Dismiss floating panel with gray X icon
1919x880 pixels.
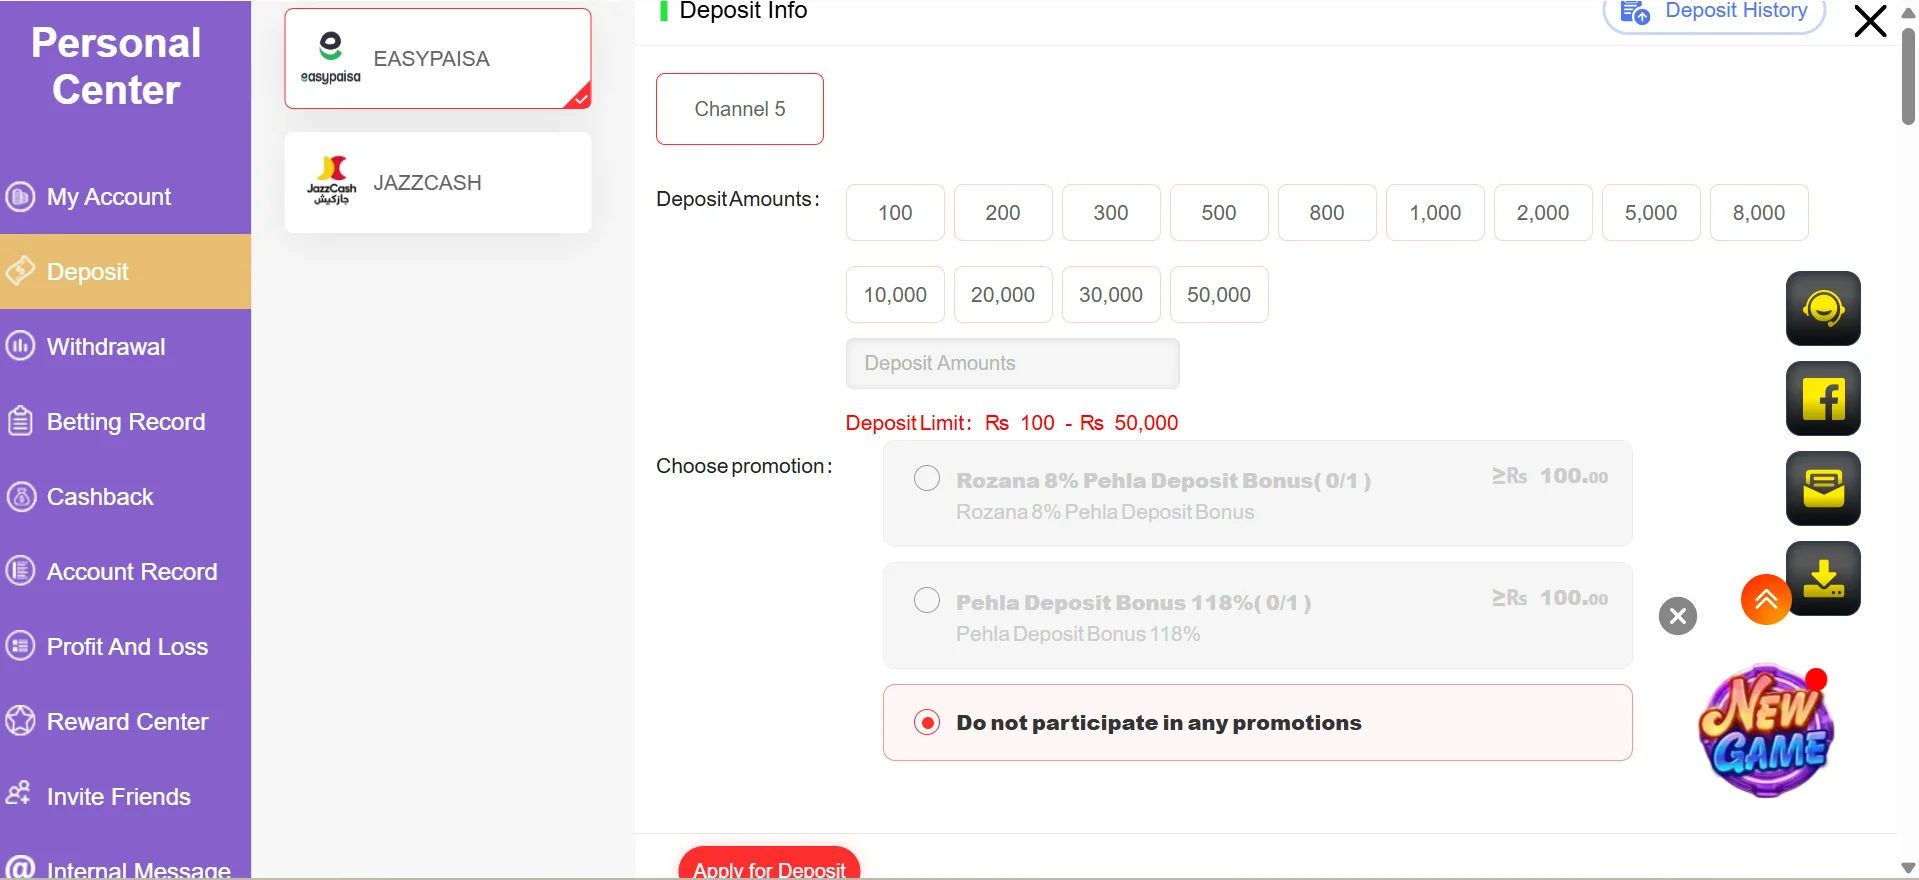click(x=1677, y=616)
